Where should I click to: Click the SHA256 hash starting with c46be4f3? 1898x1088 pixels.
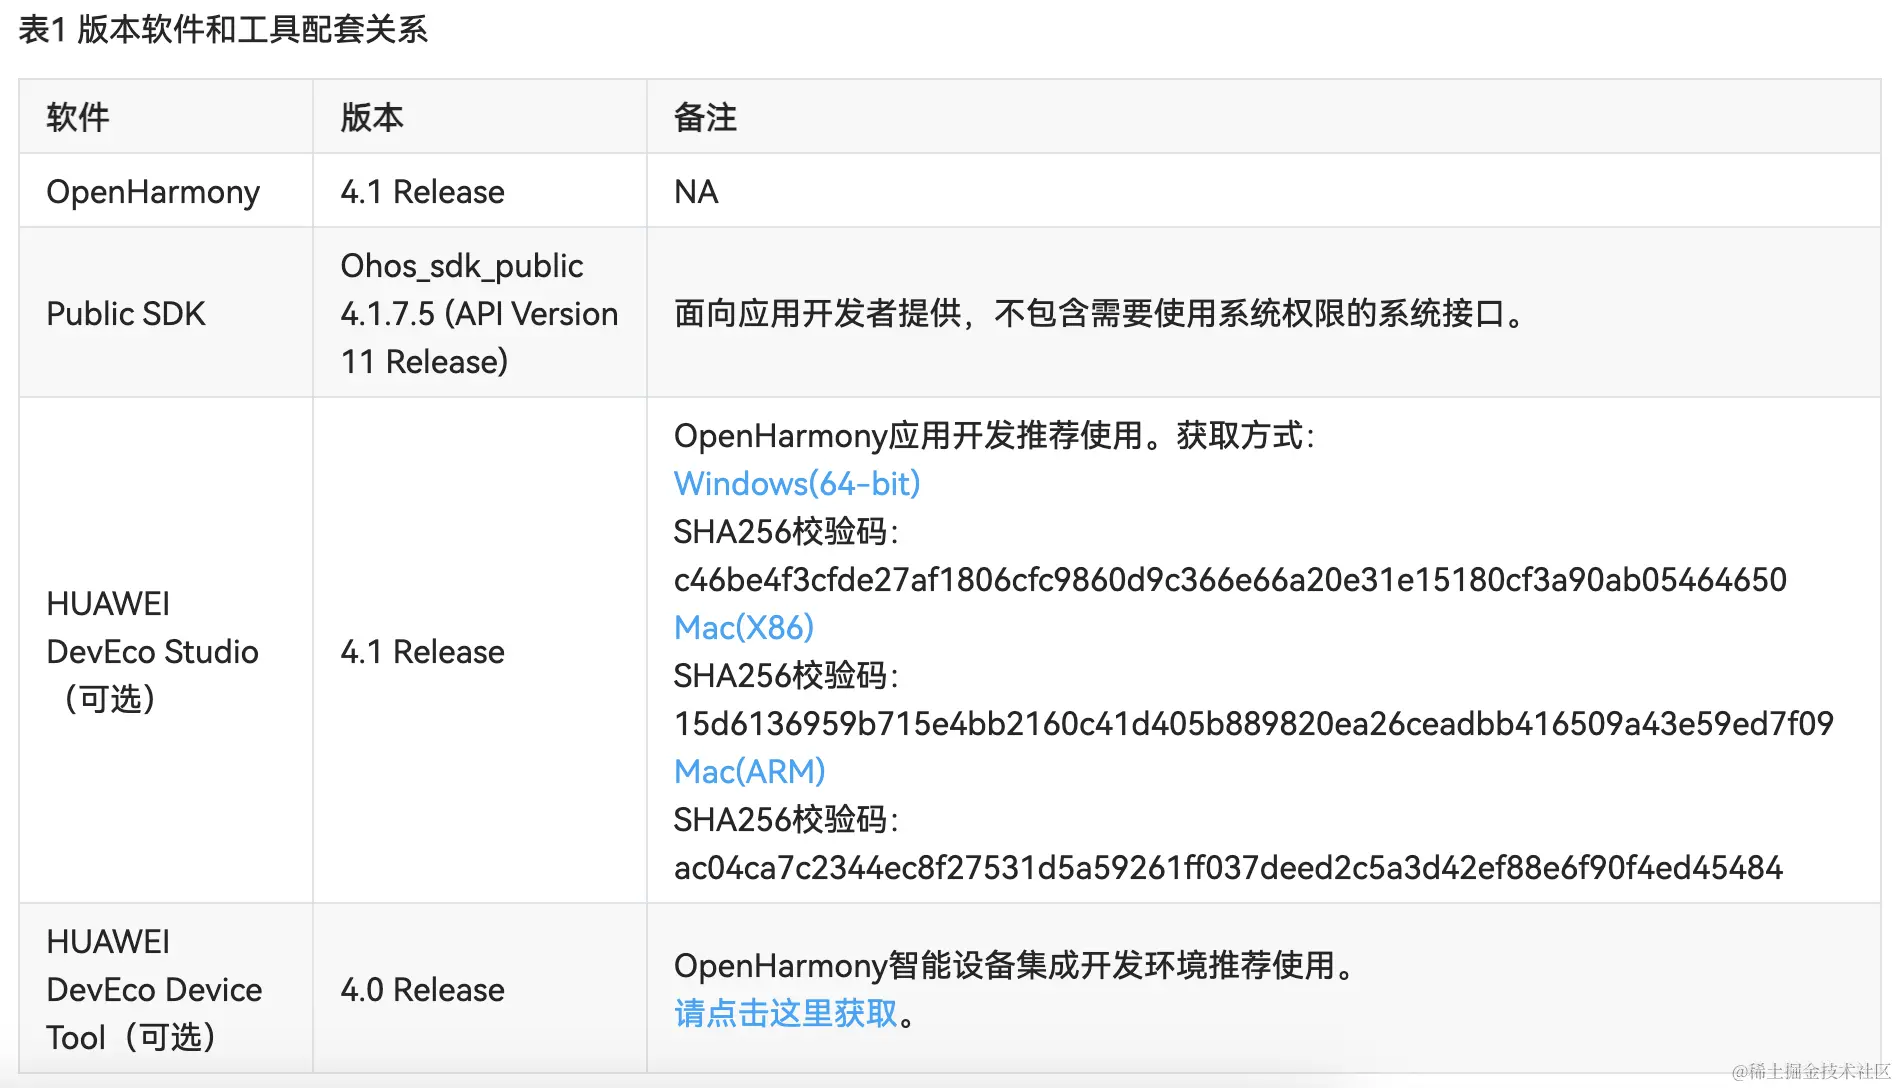[1230, 580]
